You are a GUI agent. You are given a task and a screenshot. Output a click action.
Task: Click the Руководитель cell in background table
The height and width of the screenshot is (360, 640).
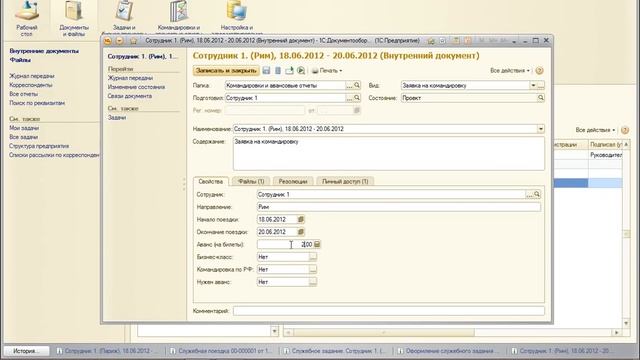click(606, 155)
